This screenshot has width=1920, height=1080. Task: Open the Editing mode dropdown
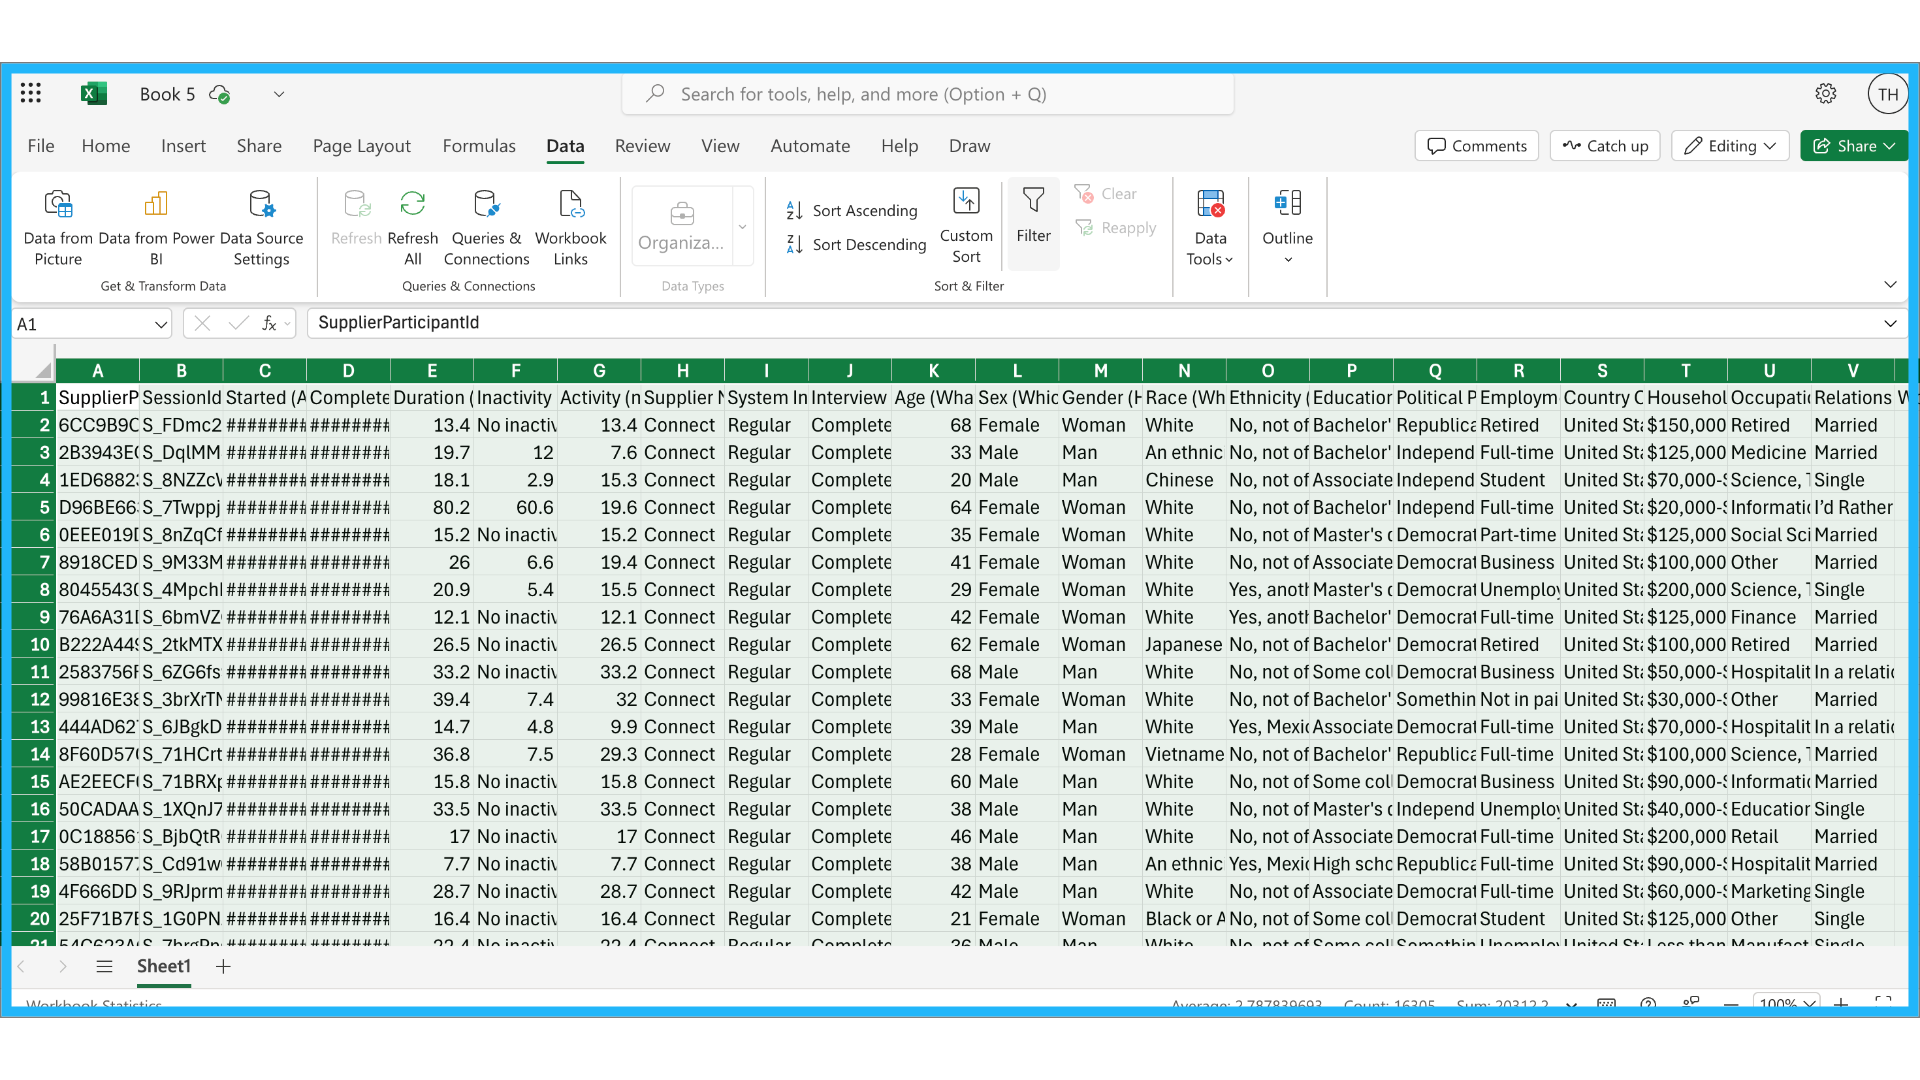pyautogui.click(x=1730, y=146)
